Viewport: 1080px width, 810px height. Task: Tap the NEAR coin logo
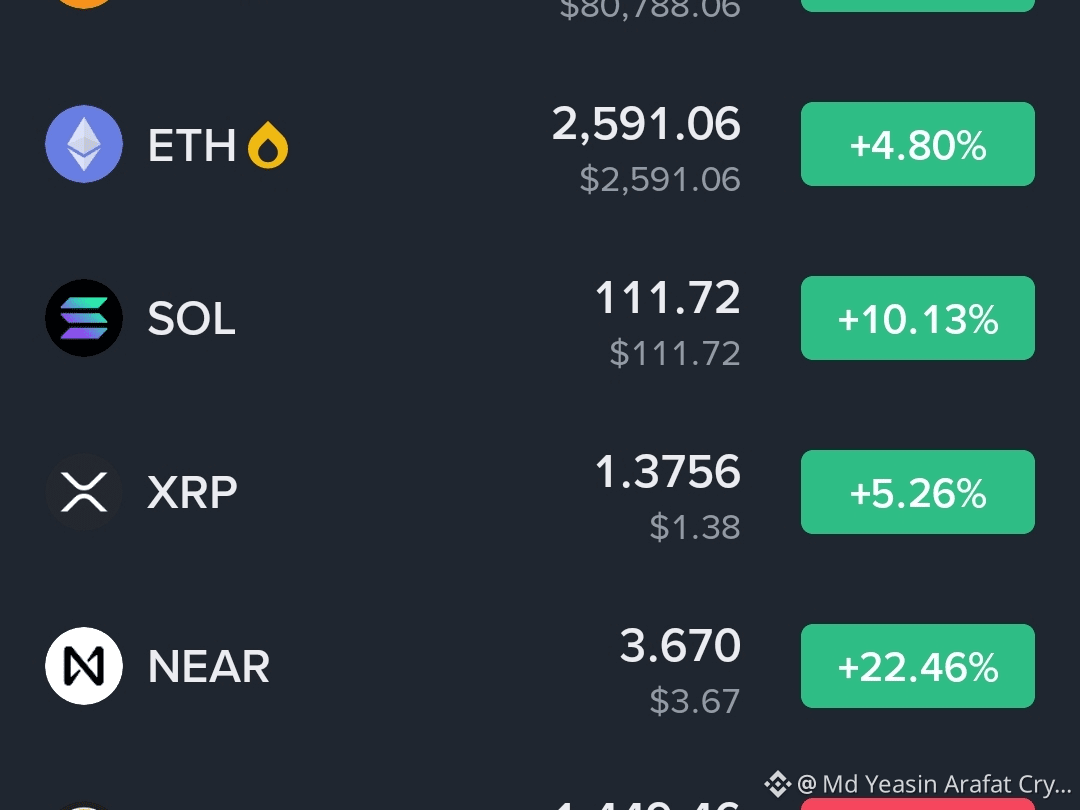(x=84, y=666)
